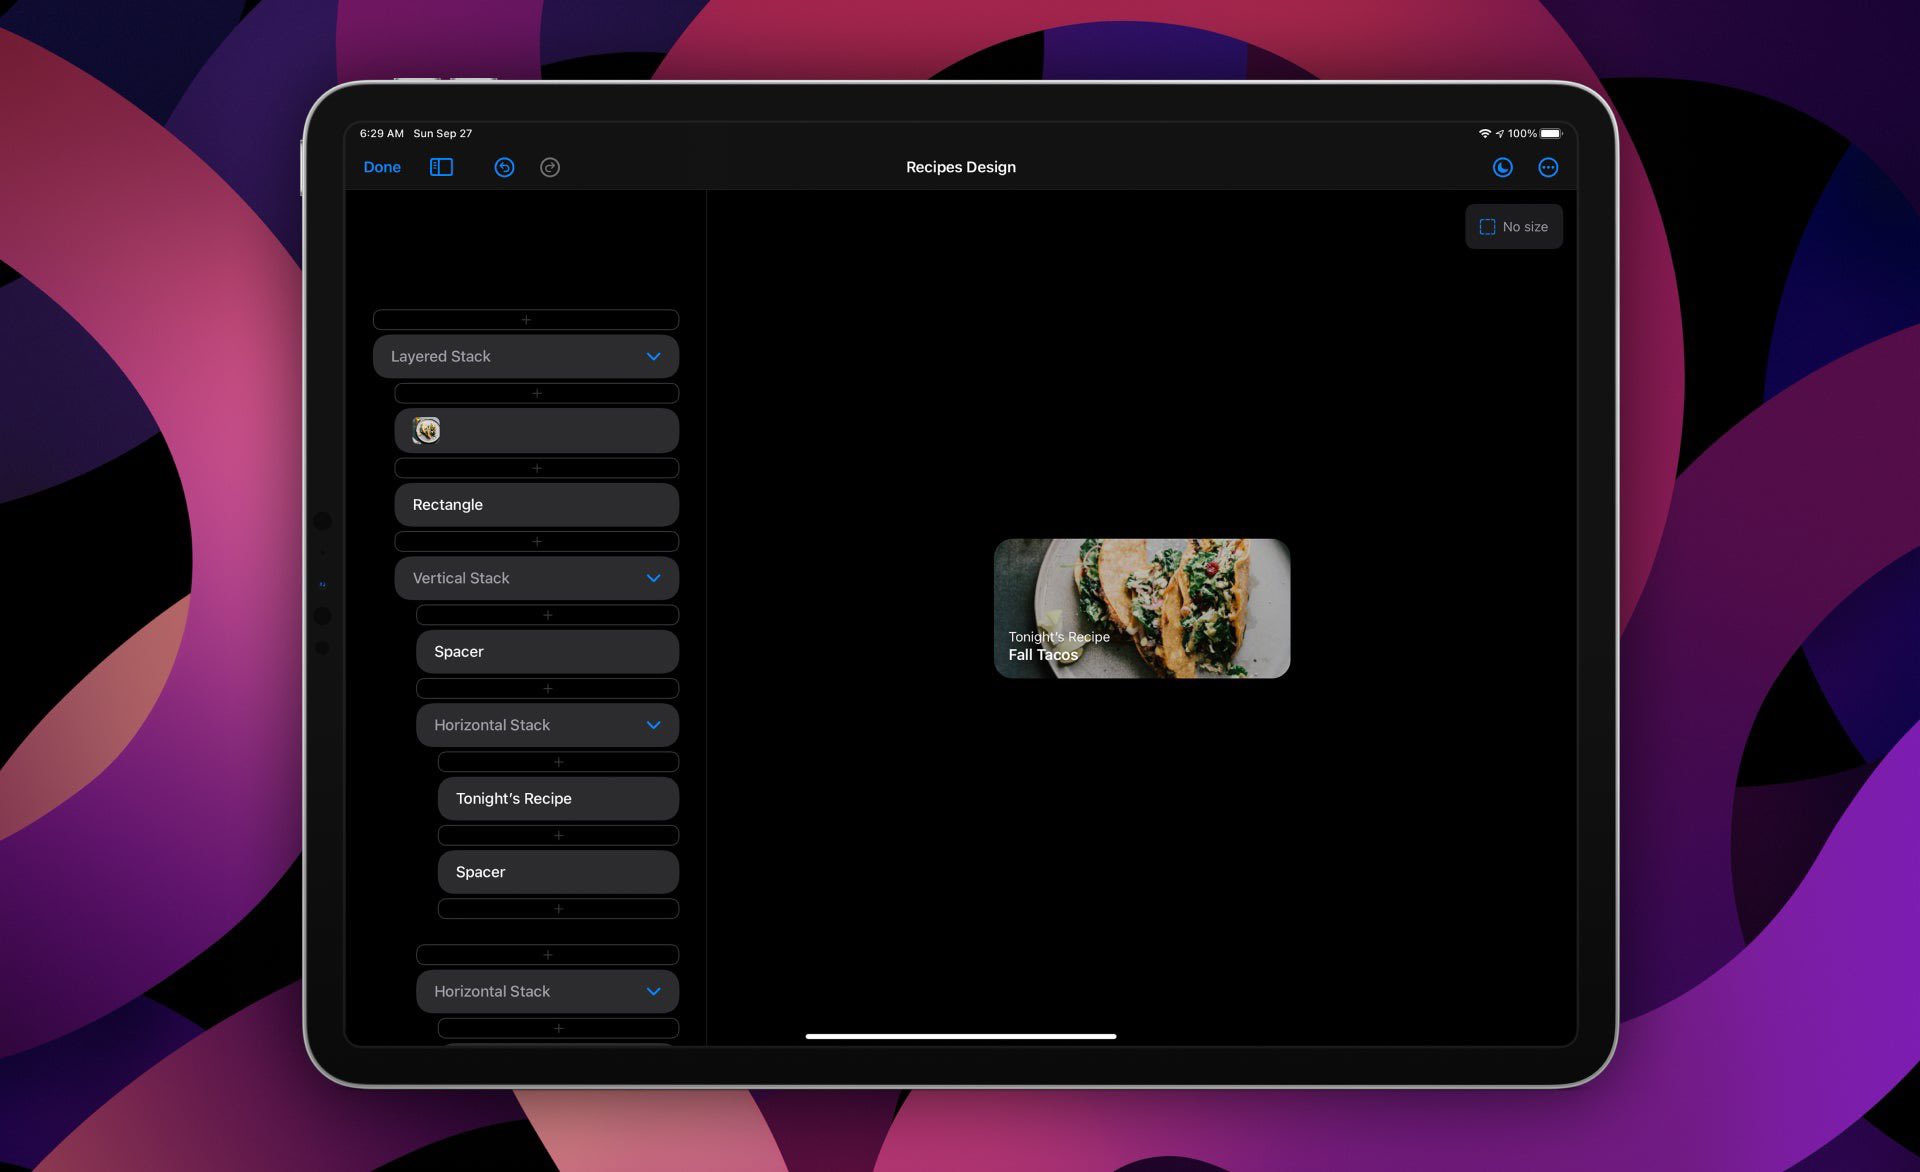Screen dimensions: 1920x1172
Task: Click the Wi-Fi status icon
Action: pyautogui.click(x=1485, y=133)
